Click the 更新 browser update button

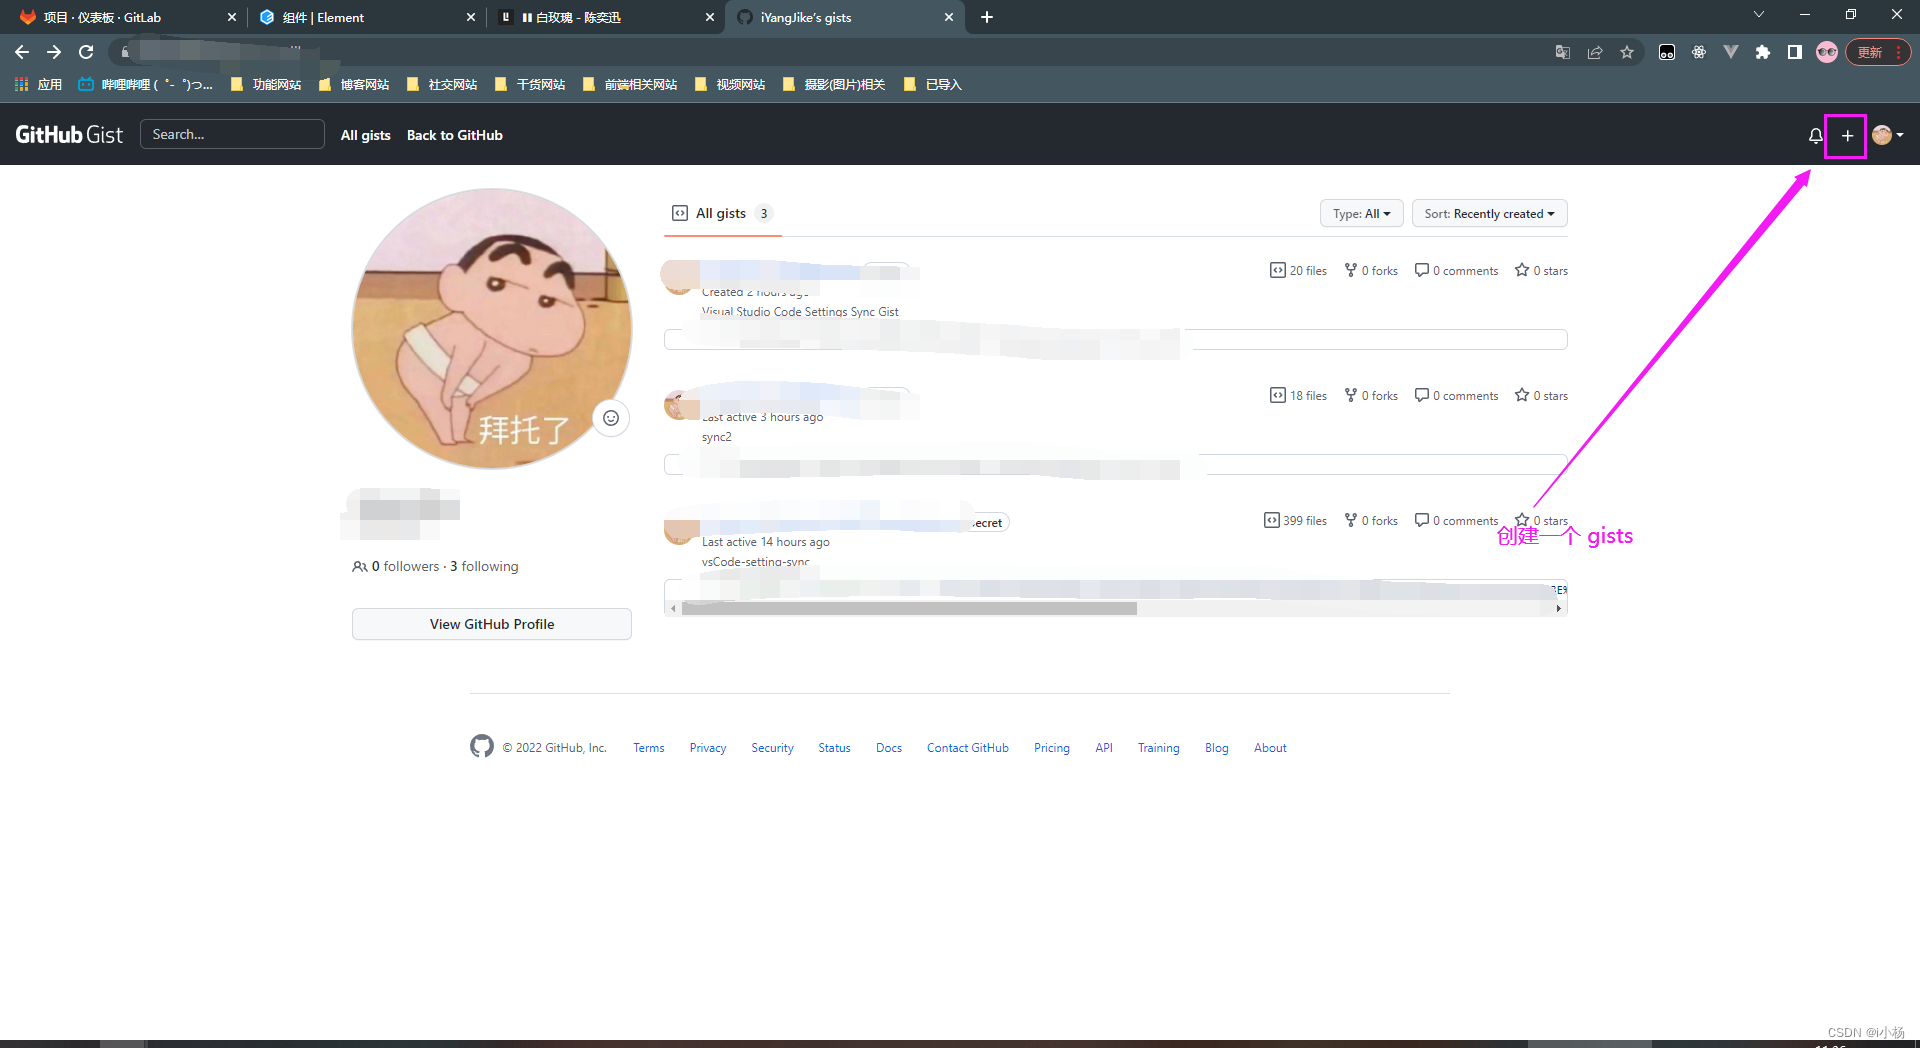(x=1879, y=52)
